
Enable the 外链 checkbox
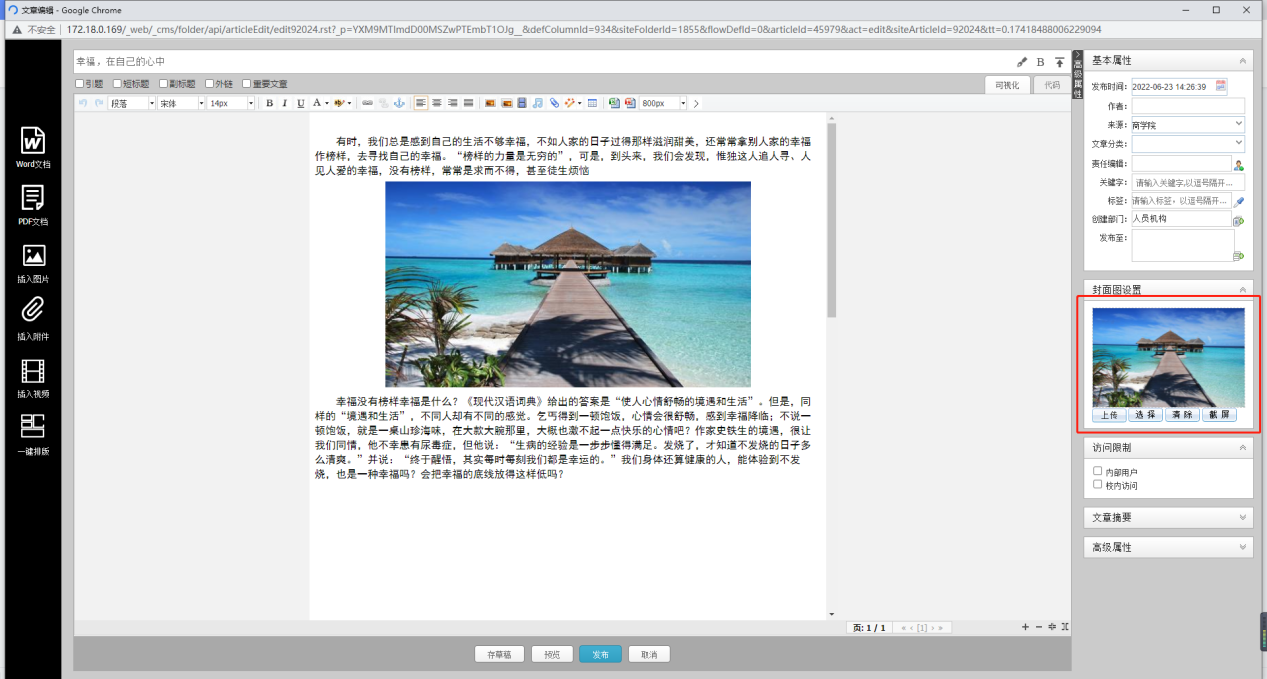click(x=209, y=84)
